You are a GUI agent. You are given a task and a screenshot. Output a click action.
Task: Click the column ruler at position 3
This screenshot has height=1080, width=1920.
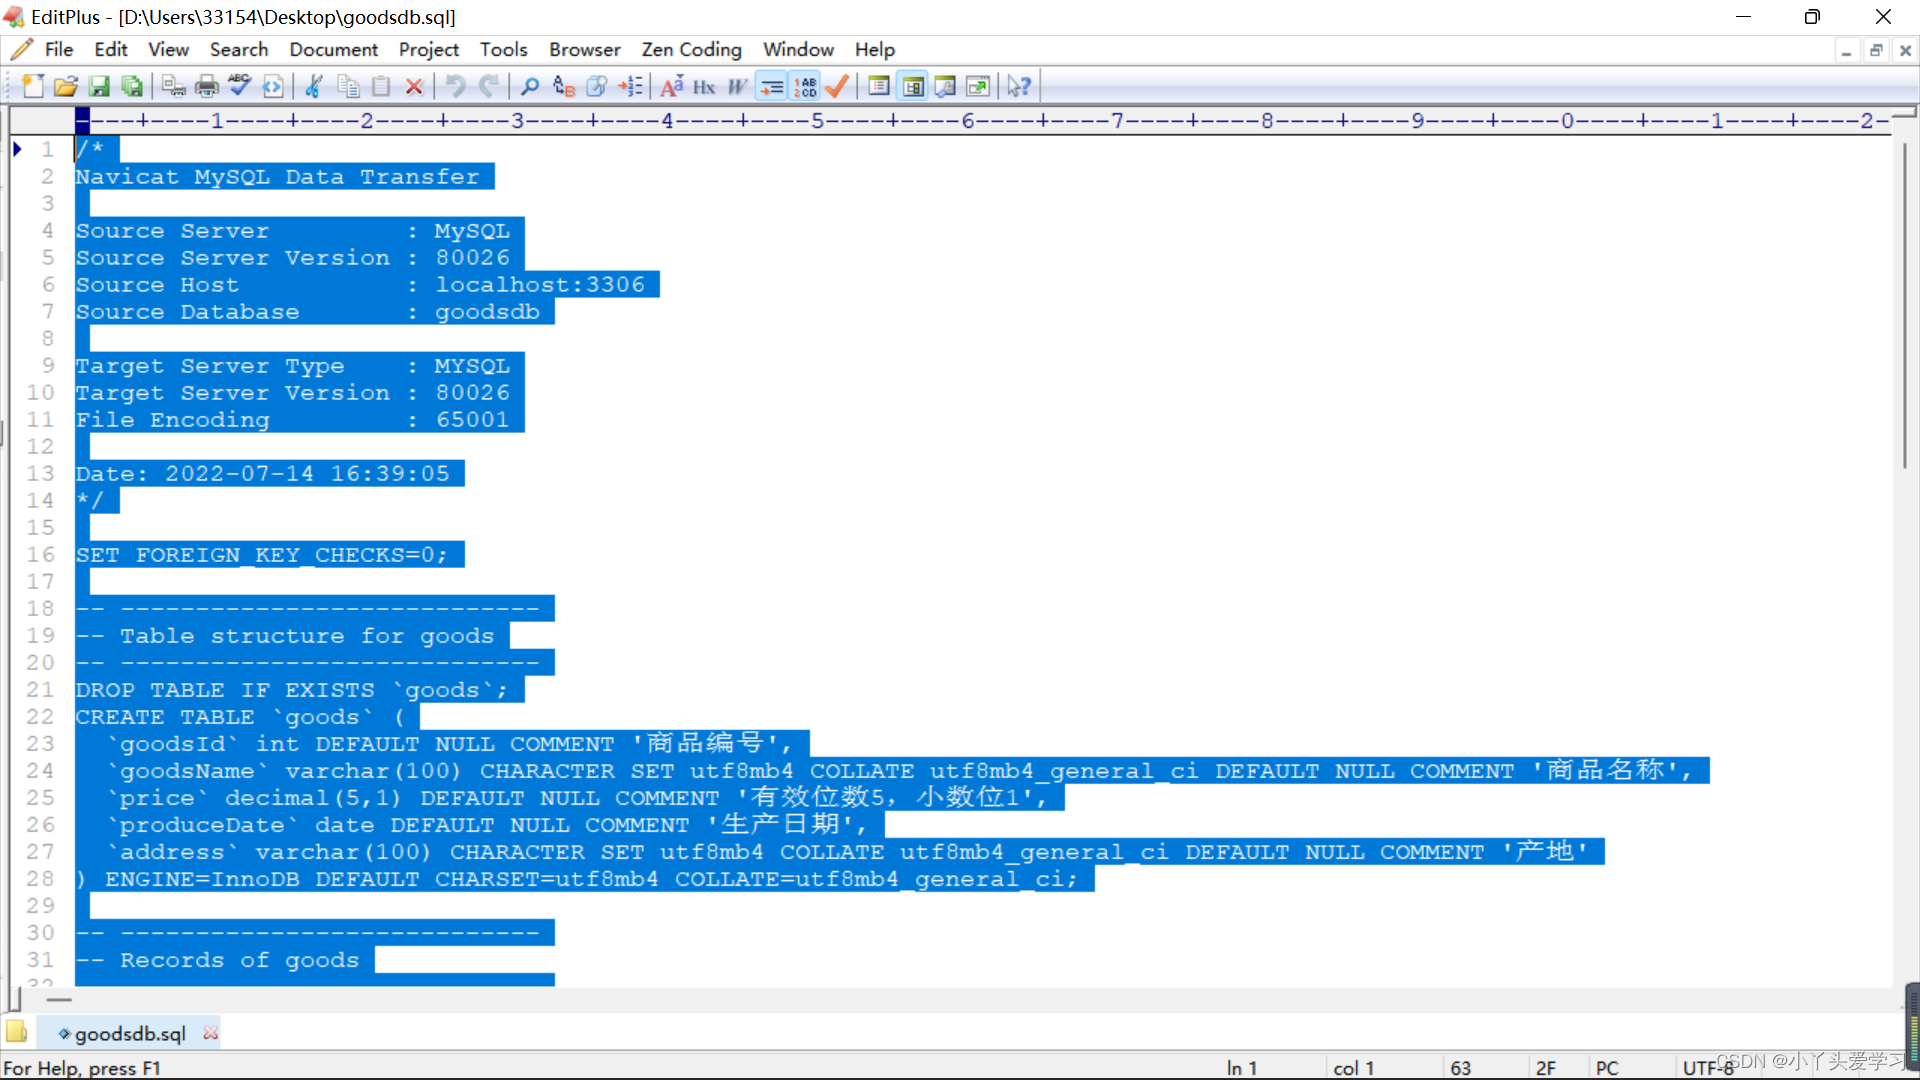point(521,120)
